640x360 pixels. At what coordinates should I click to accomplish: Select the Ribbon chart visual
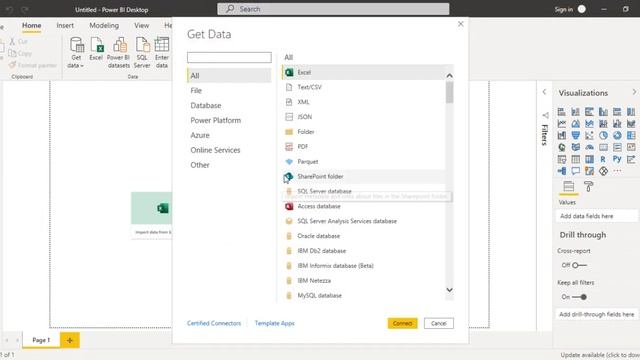click(631, 123)
